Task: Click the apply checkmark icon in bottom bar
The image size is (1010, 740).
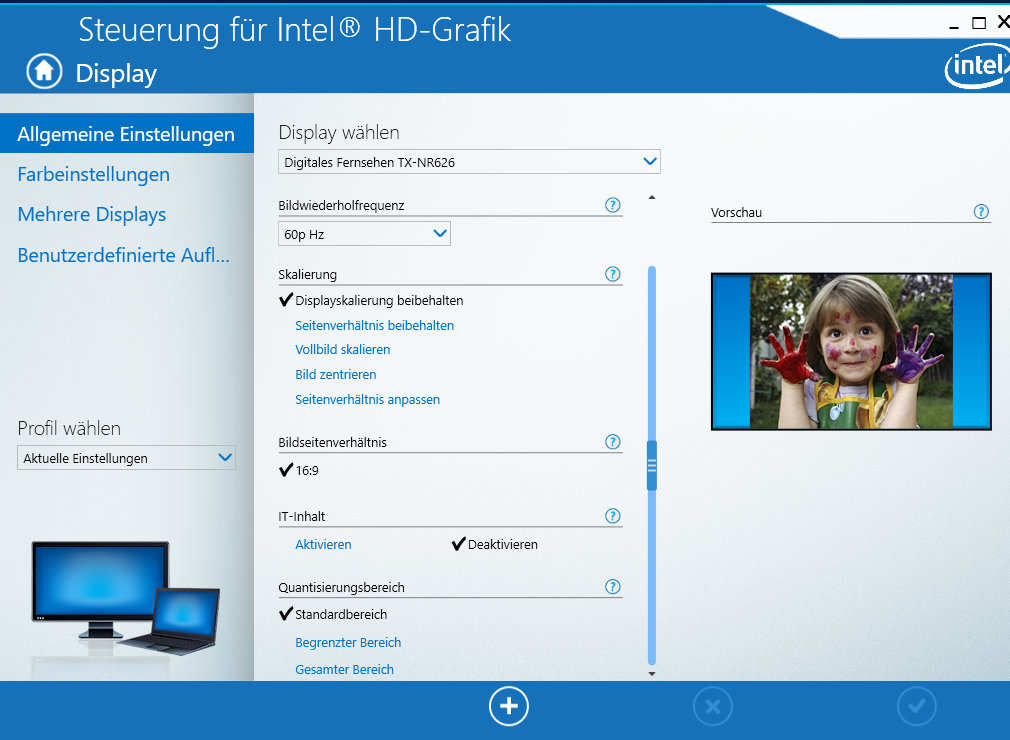Action: (x=917, y=707)
